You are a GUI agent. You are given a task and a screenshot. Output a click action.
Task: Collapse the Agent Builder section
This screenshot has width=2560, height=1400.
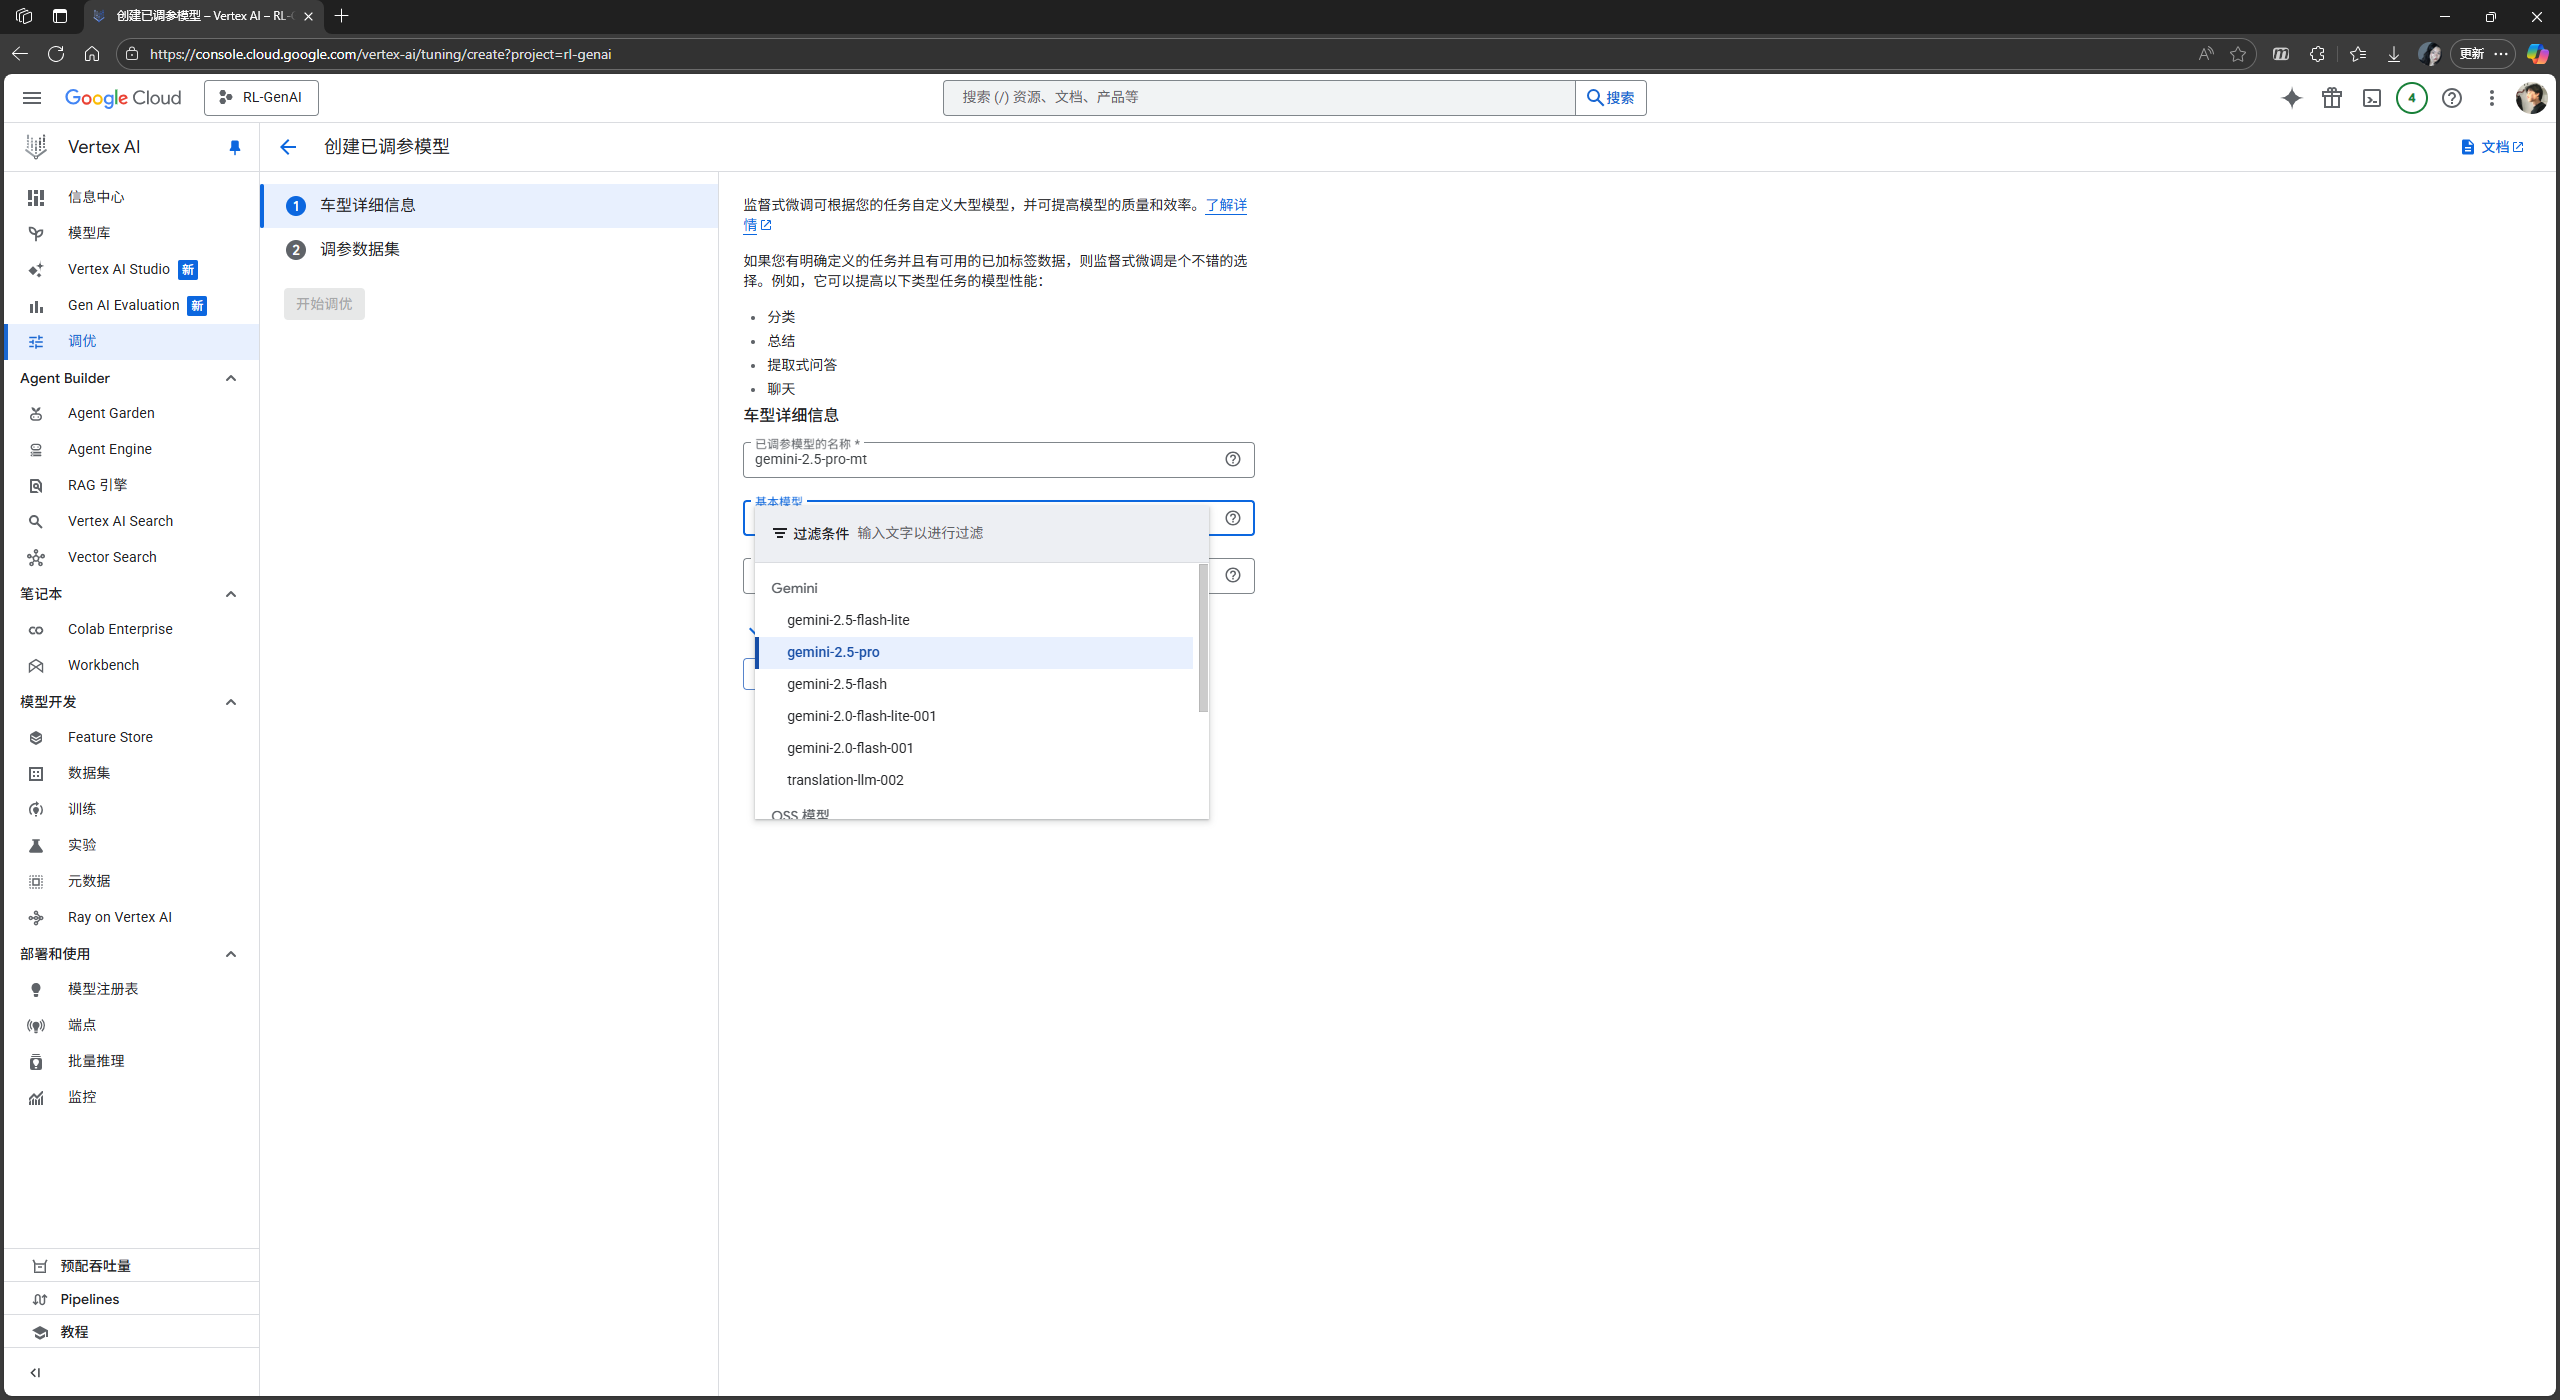coord(231,378)
